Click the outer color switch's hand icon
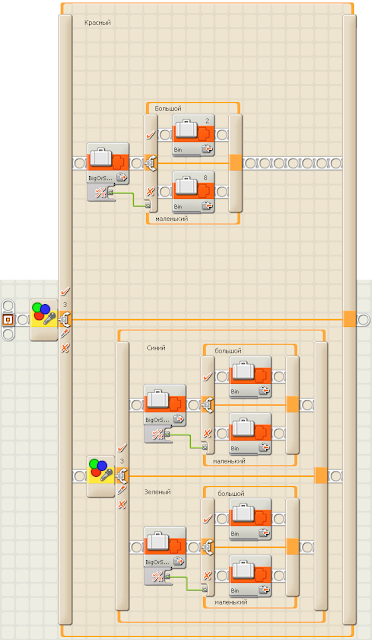372x640 pixels. coord(65,319)
